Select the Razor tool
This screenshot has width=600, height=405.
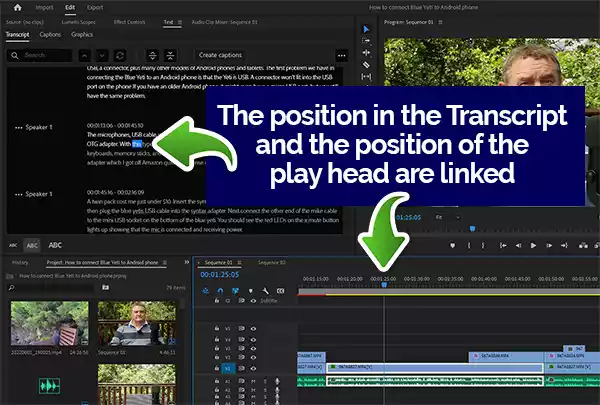pyautogui.click(x=366, y=65)
